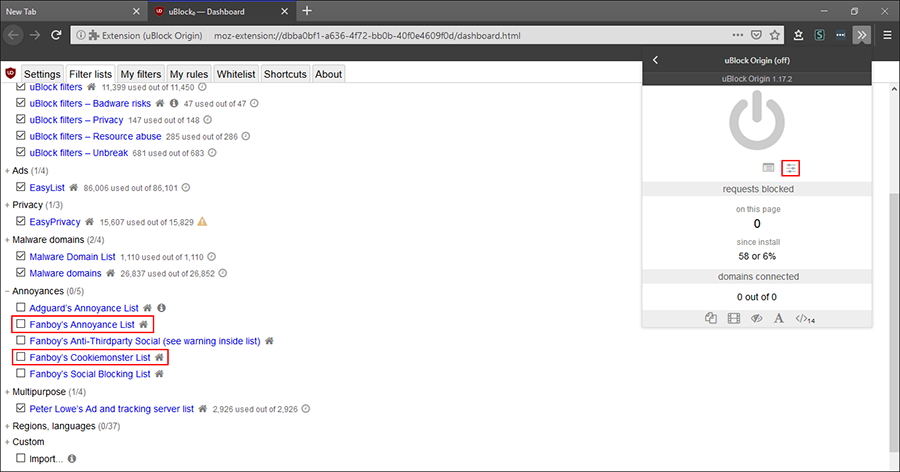Enable Fanboy's Social Blocking List checkbox
900x472 pixels.
pos(21,373)
